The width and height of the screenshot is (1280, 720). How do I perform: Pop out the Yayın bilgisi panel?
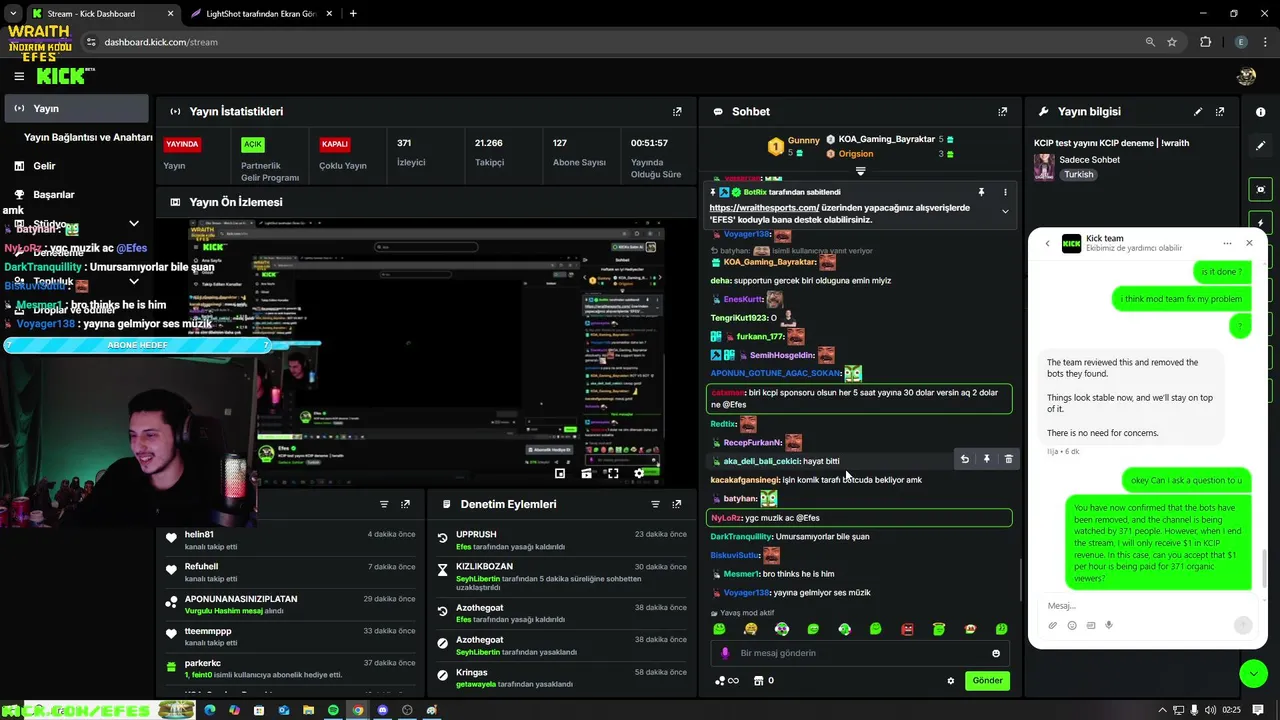click(1220, 112)
